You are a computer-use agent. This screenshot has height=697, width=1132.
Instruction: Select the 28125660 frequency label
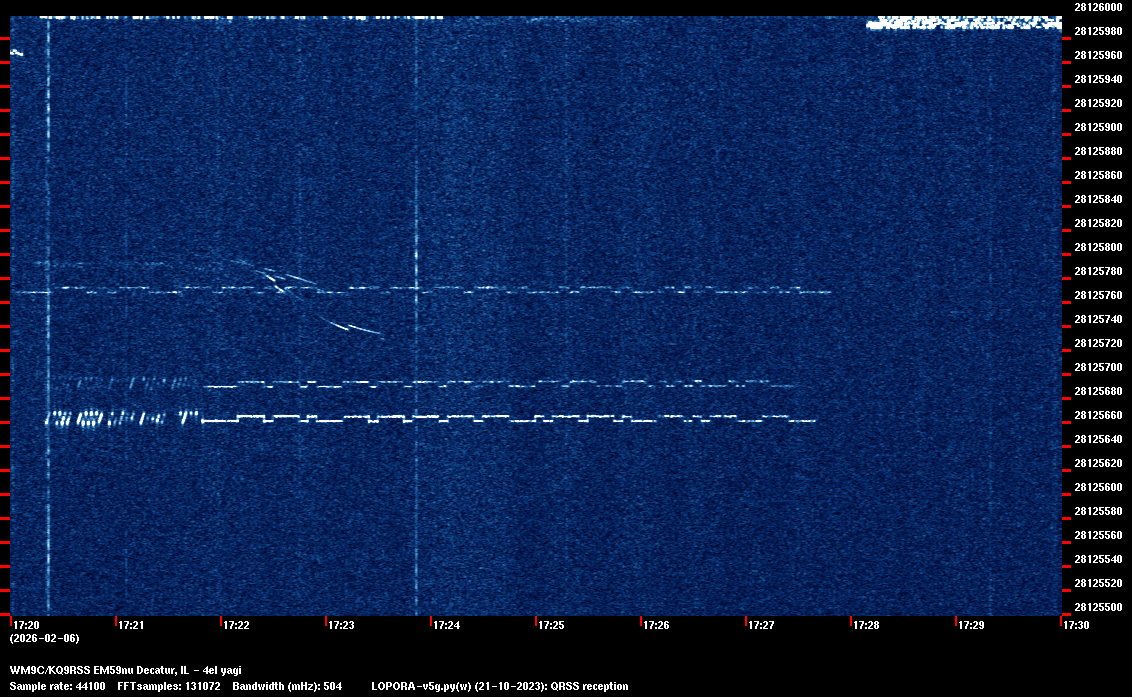click(1097, 415)
